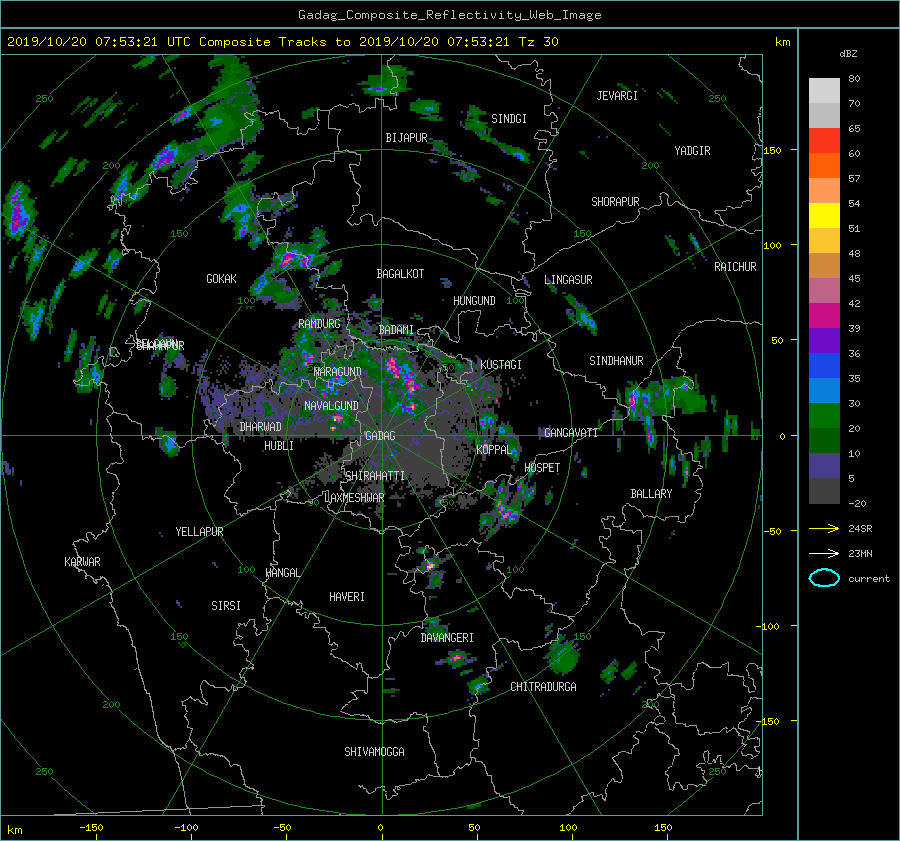
Task: Click the white 23MN arrow legend icon
Action: click(x=824, y=553)
